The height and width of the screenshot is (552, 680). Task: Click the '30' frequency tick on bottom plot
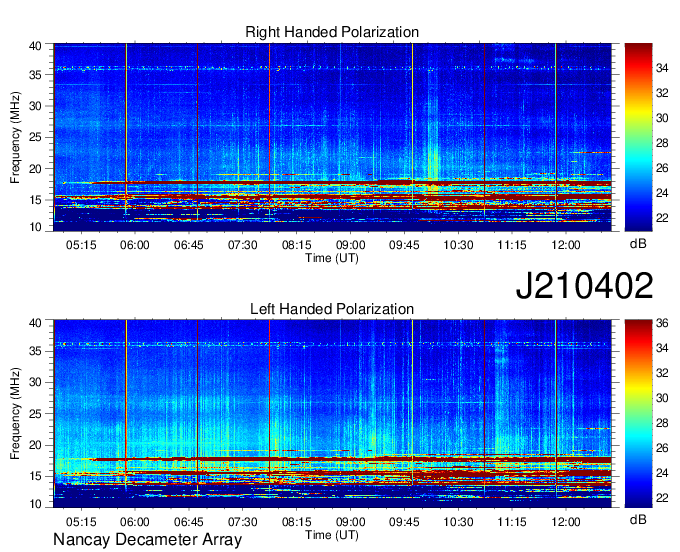(35, 382)
